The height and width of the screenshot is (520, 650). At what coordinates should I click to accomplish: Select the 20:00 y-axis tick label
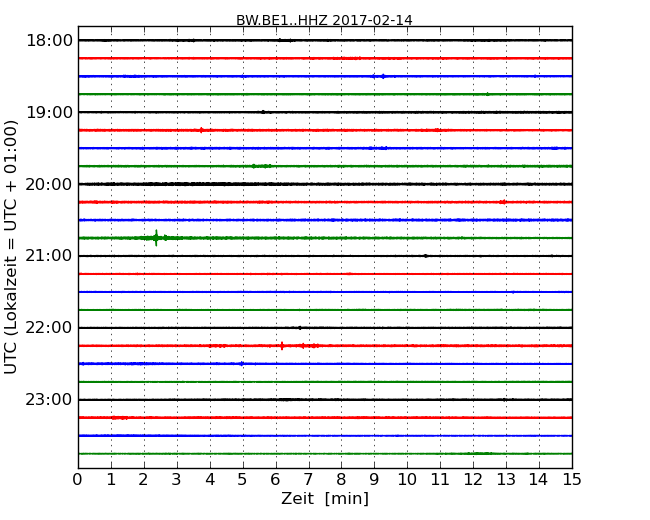tap(49, 184)
